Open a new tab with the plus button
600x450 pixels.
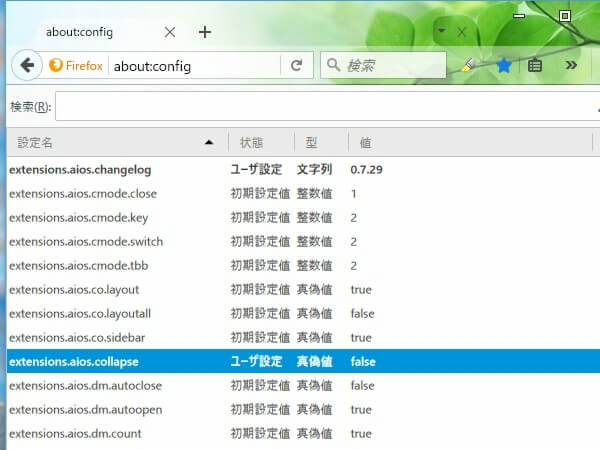(x=205, y=32)
